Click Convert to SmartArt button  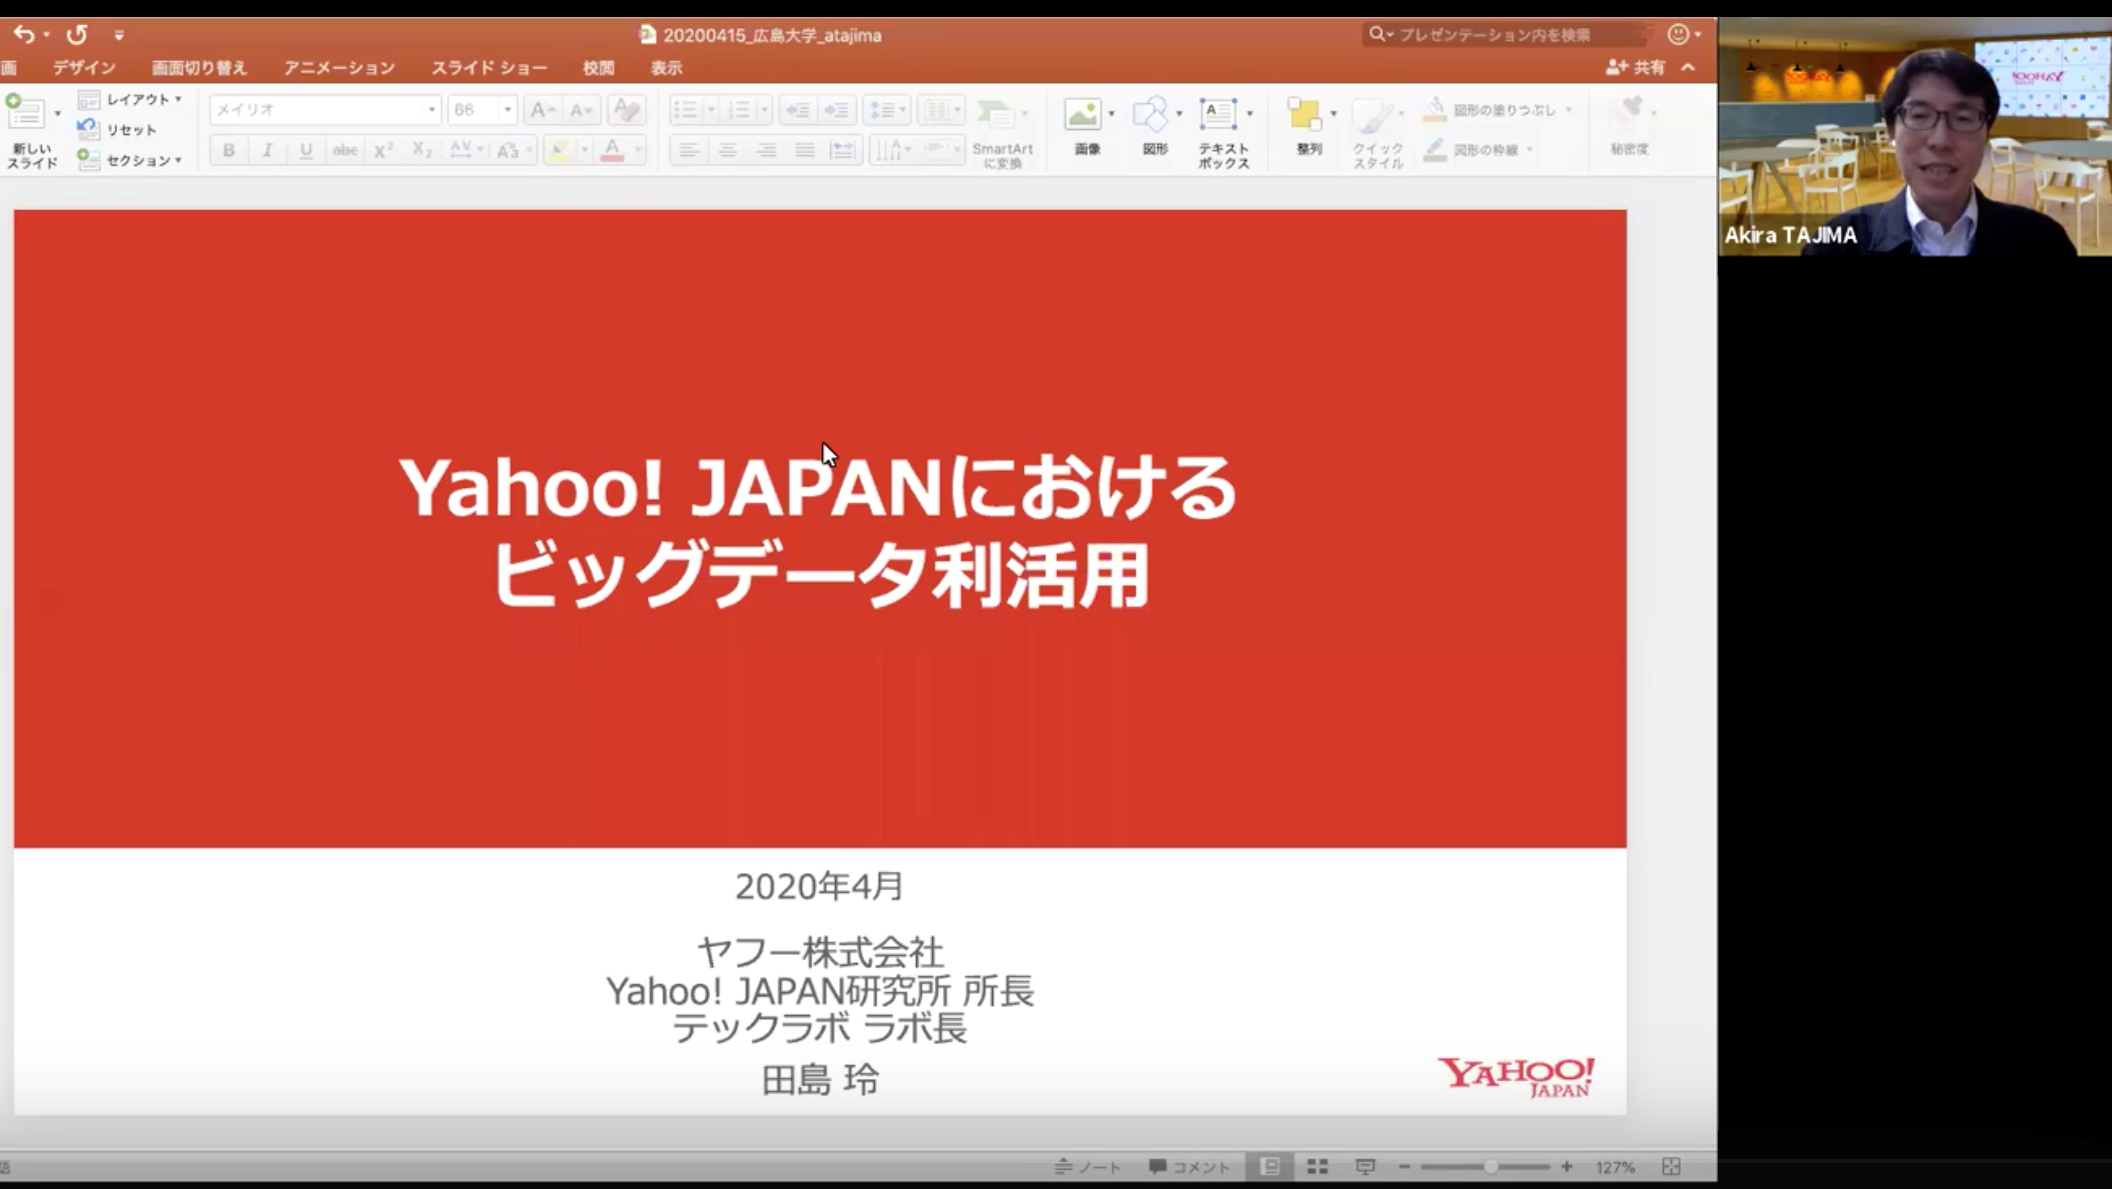[1002, 134]
